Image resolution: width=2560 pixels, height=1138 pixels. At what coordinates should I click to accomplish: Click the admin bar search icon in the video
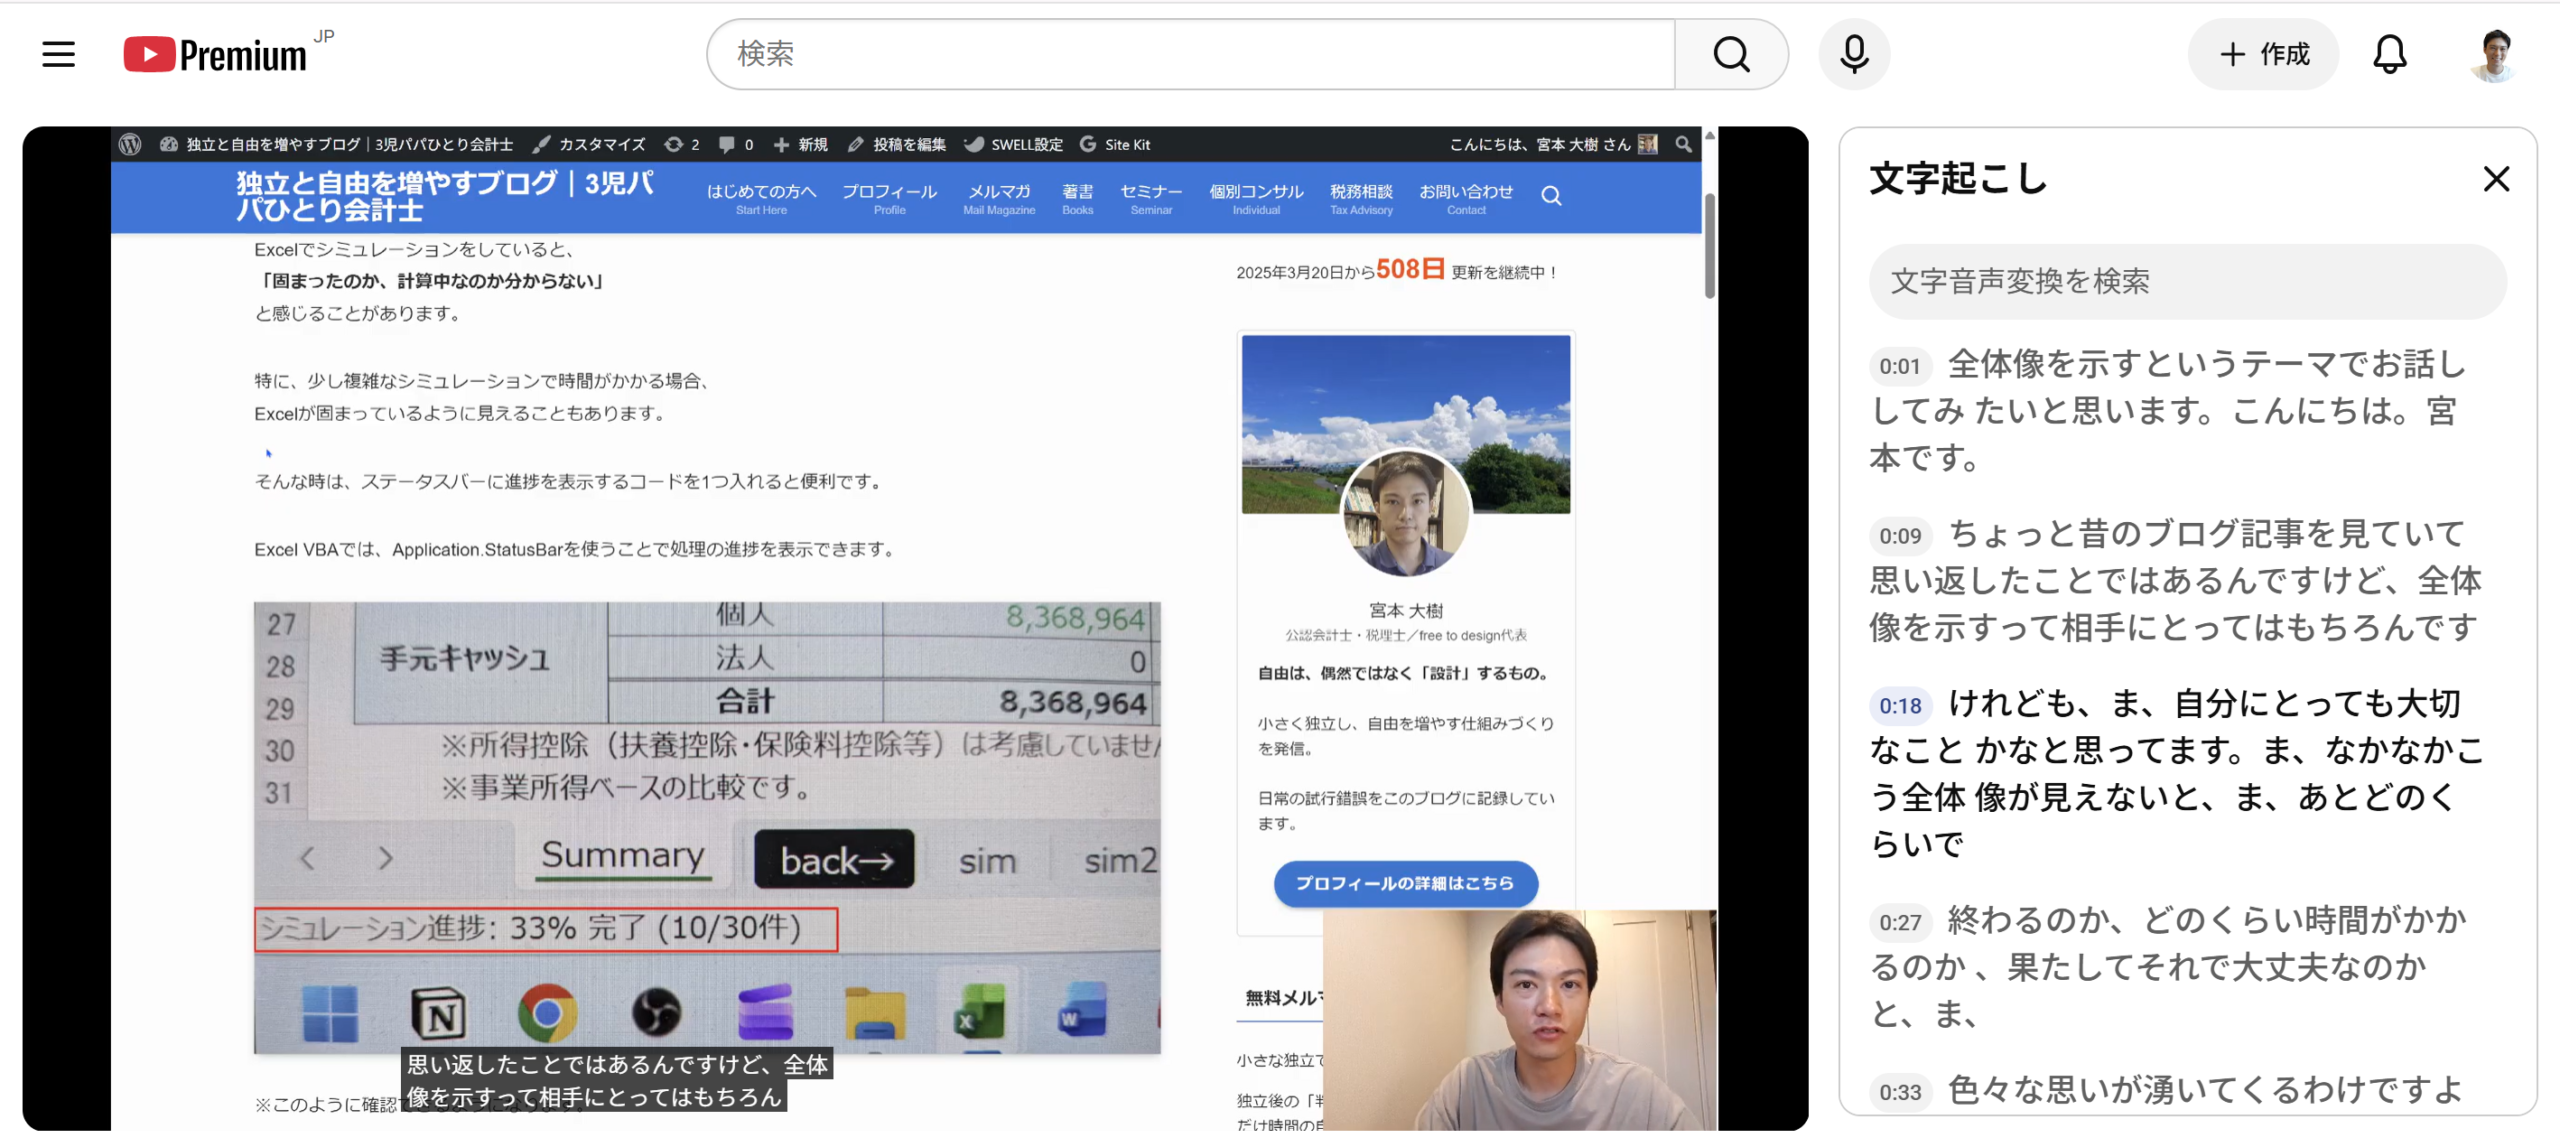(x=1684, y=144)
